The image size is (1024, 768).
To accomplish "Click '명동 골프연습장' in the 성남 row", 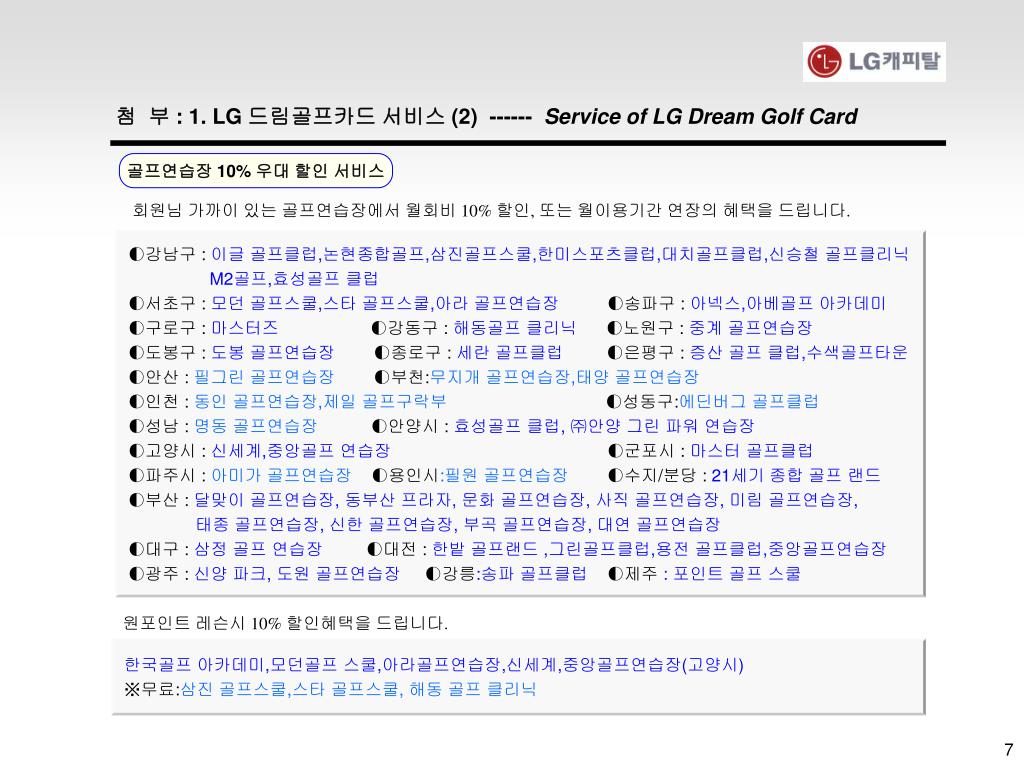I will point(255,426).
